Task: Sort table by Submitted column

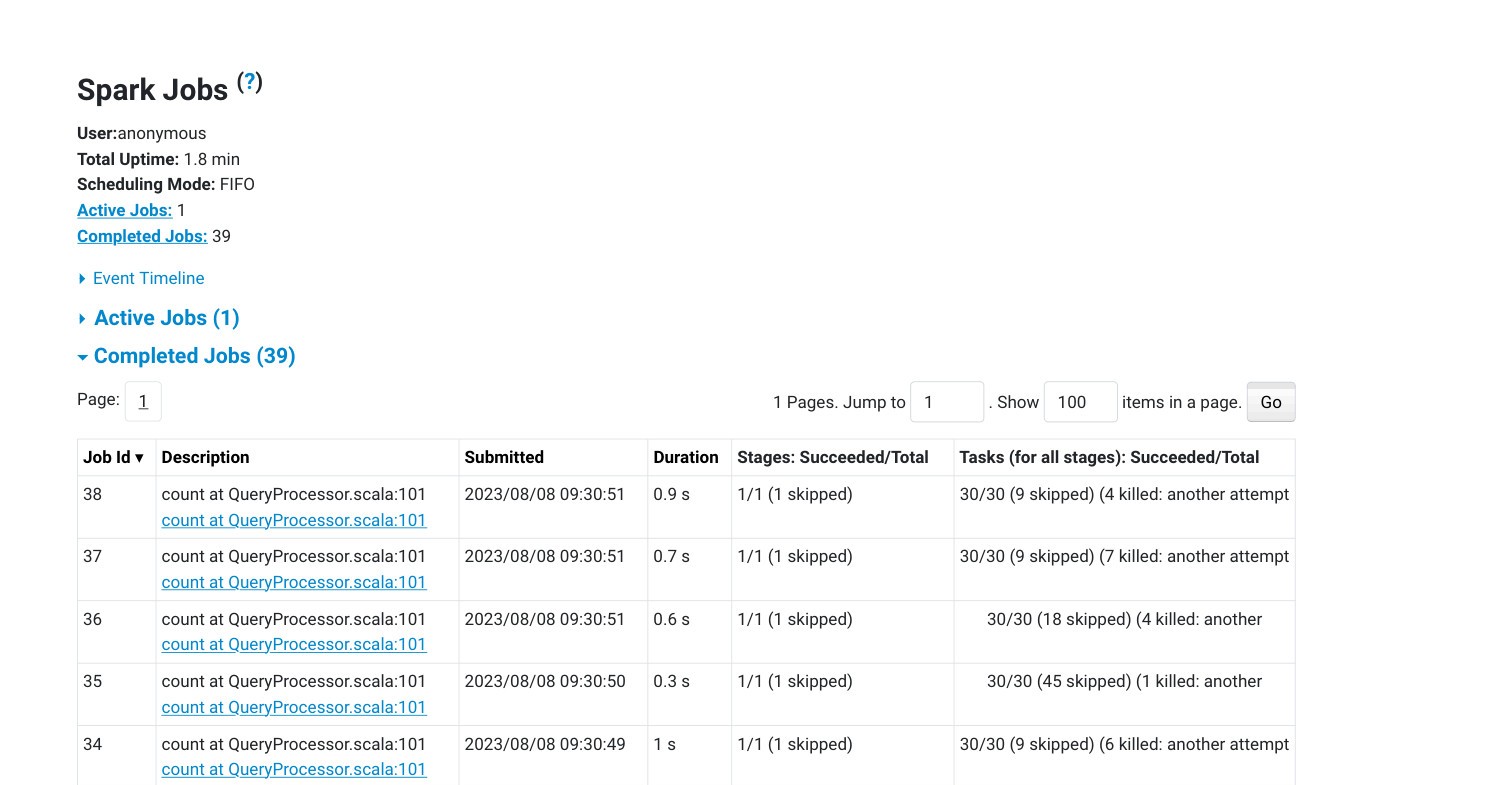Action: point(504,457)
